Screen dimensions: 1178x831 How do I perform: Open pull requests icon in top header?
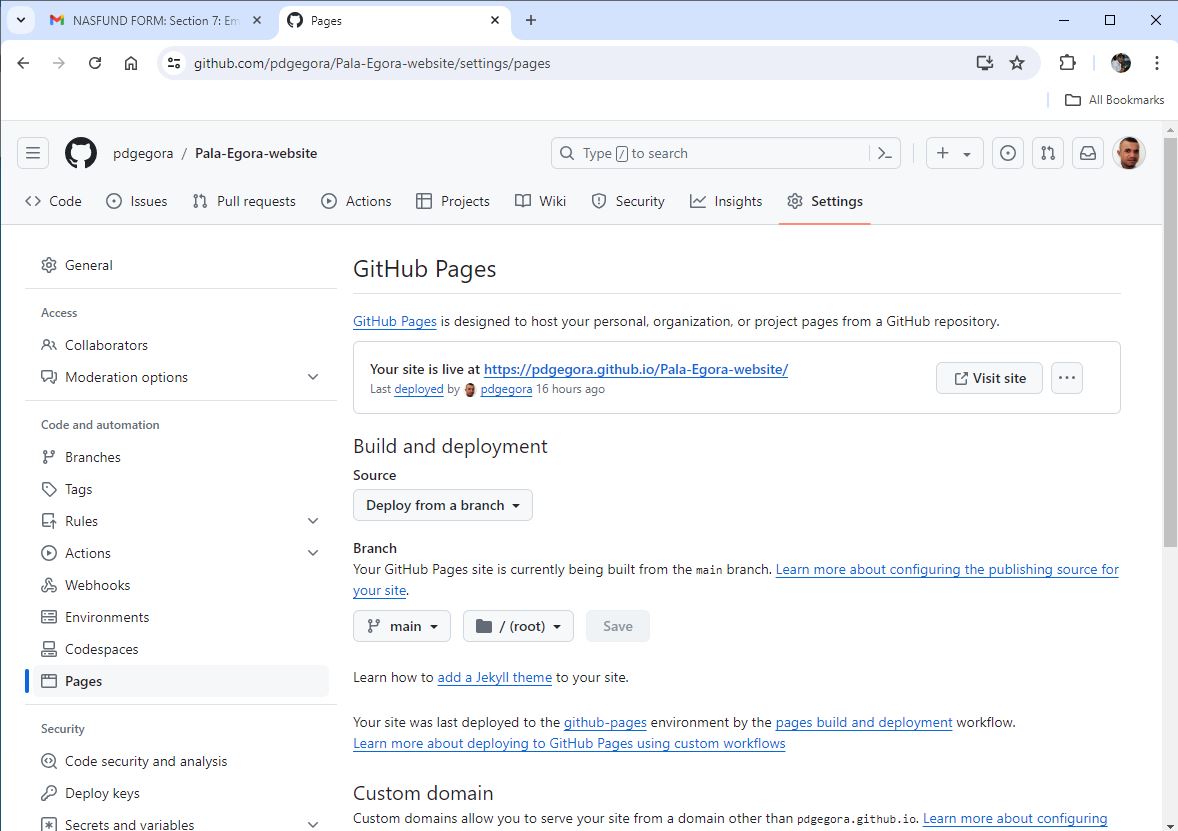click(1047, 153)
